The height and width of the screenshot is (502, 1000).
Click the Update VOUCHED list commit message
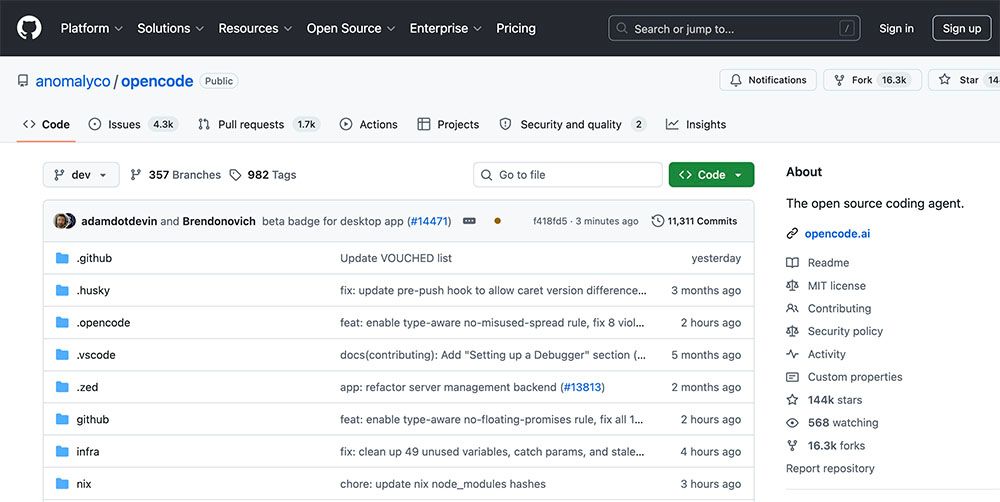click(396, 258)
